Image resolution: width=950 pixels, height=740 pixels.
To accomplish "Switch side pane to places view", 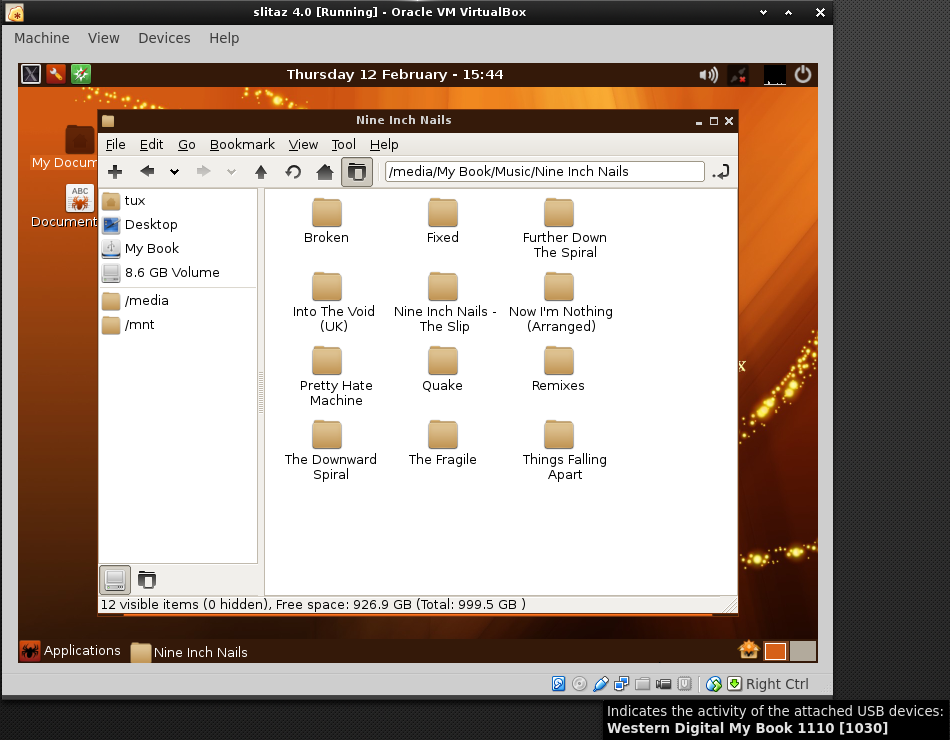I will coord(115,579).
